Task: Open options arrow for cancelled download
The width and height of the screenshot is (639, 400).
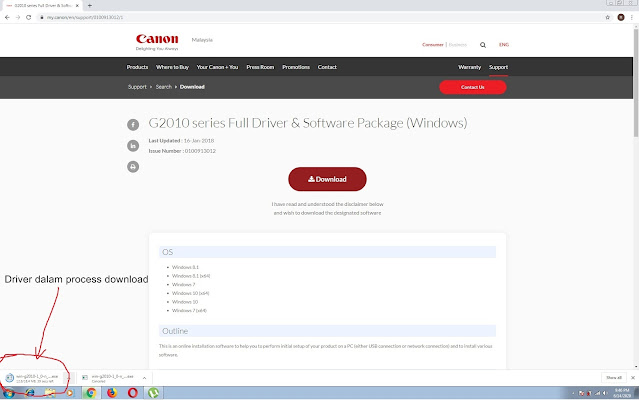Action: [144, 378]
